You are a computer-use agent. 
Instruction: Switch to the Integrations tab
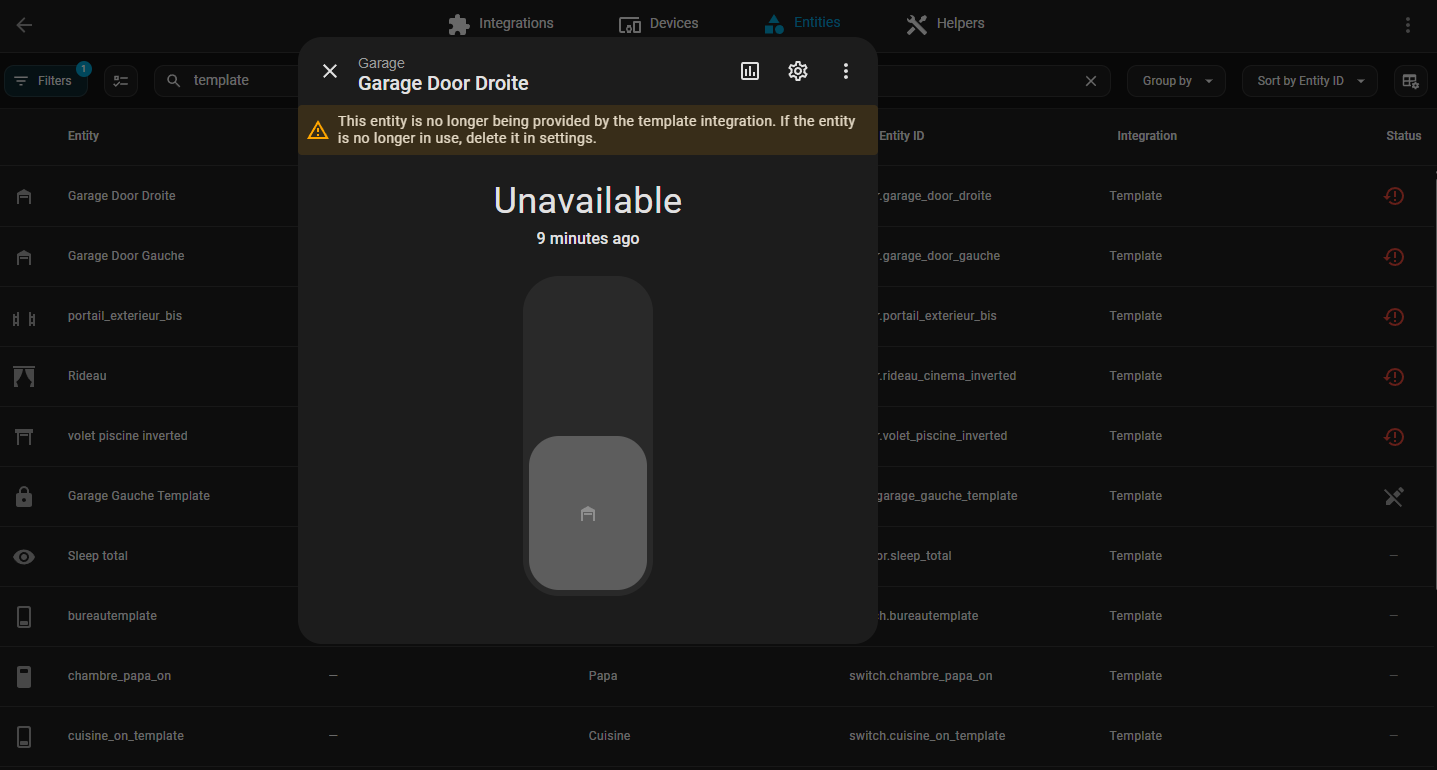pos(501,24)
